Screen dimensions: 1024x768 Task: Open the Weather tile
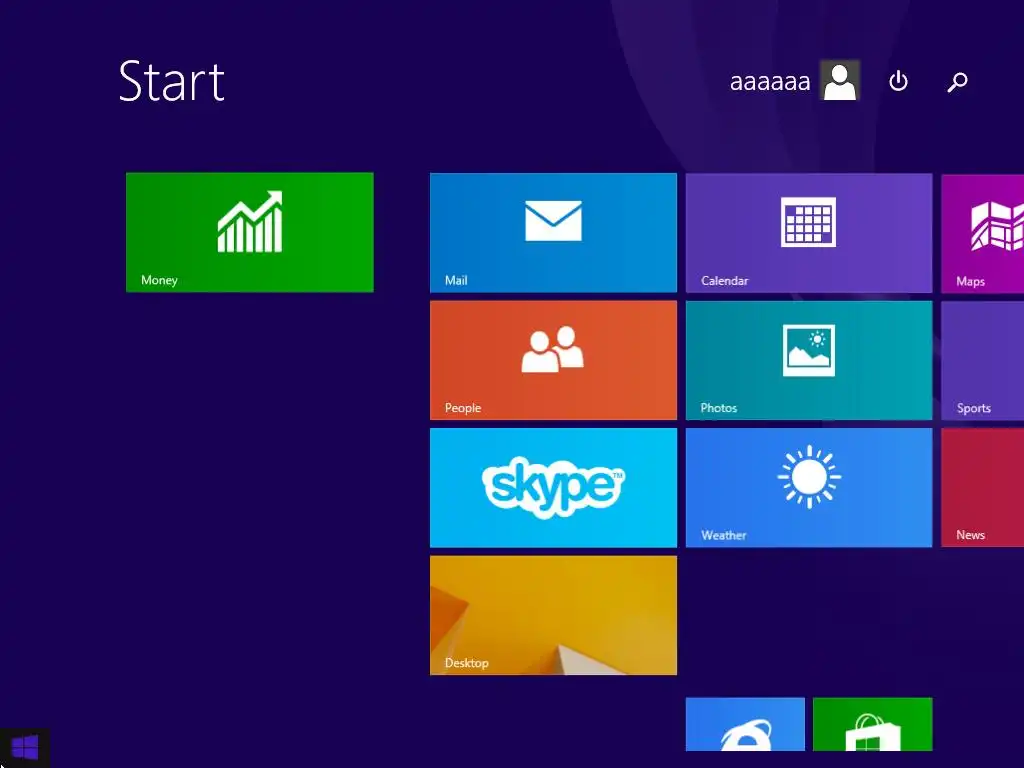pos(808,487)
